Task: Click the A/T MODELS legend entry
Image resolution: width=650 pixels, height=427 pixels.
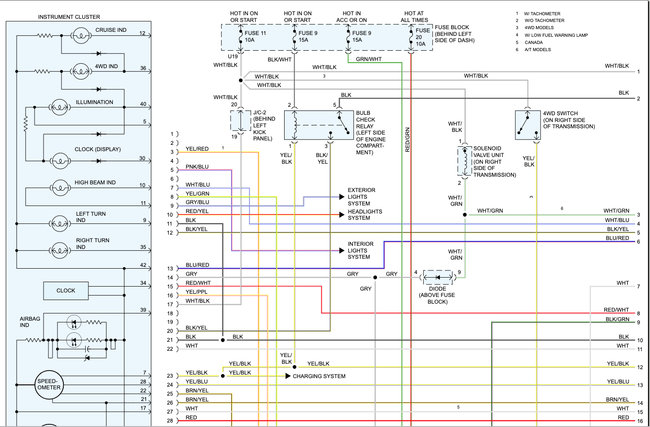Action: click(x=538, y=49)
